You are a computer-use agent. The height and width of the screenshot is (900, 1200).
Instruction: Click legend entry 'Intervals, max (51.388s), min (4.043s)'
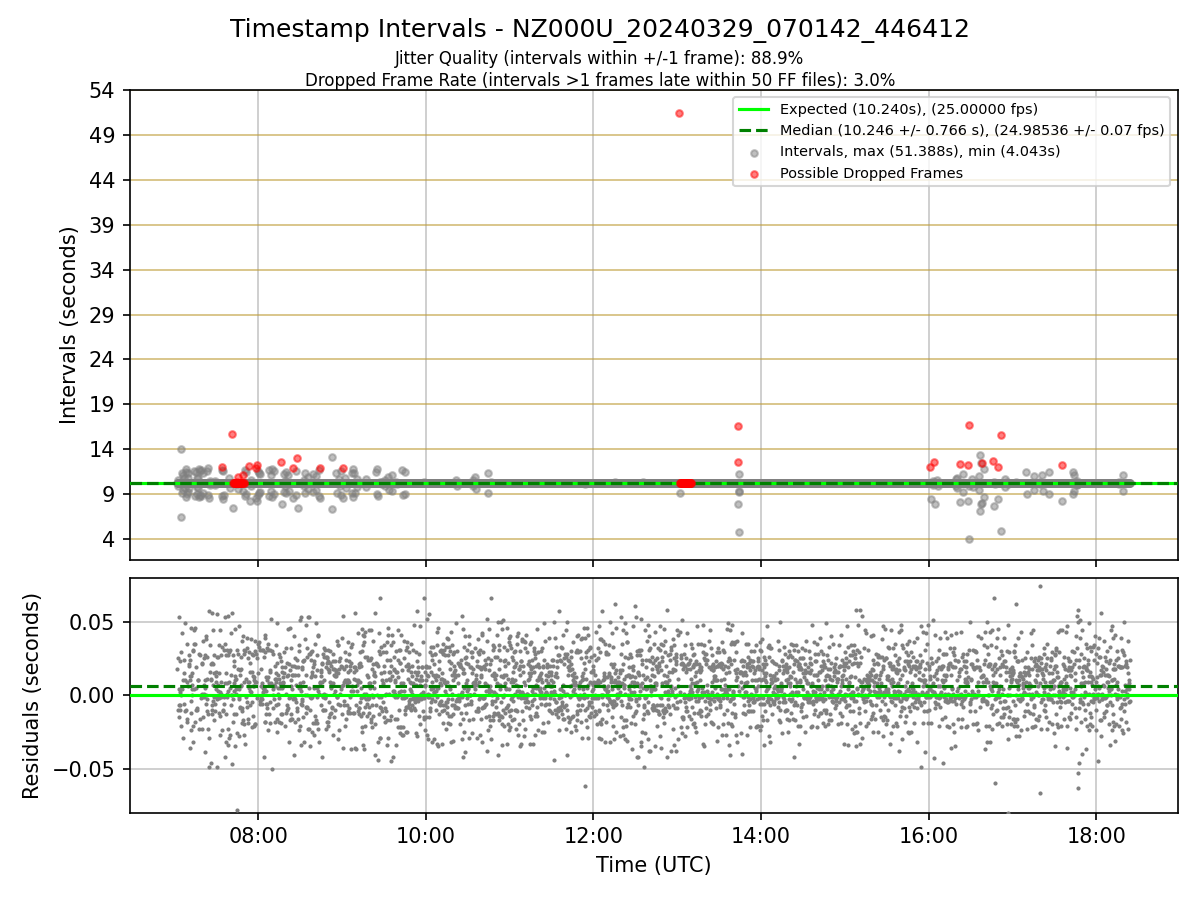pos(920,151)
